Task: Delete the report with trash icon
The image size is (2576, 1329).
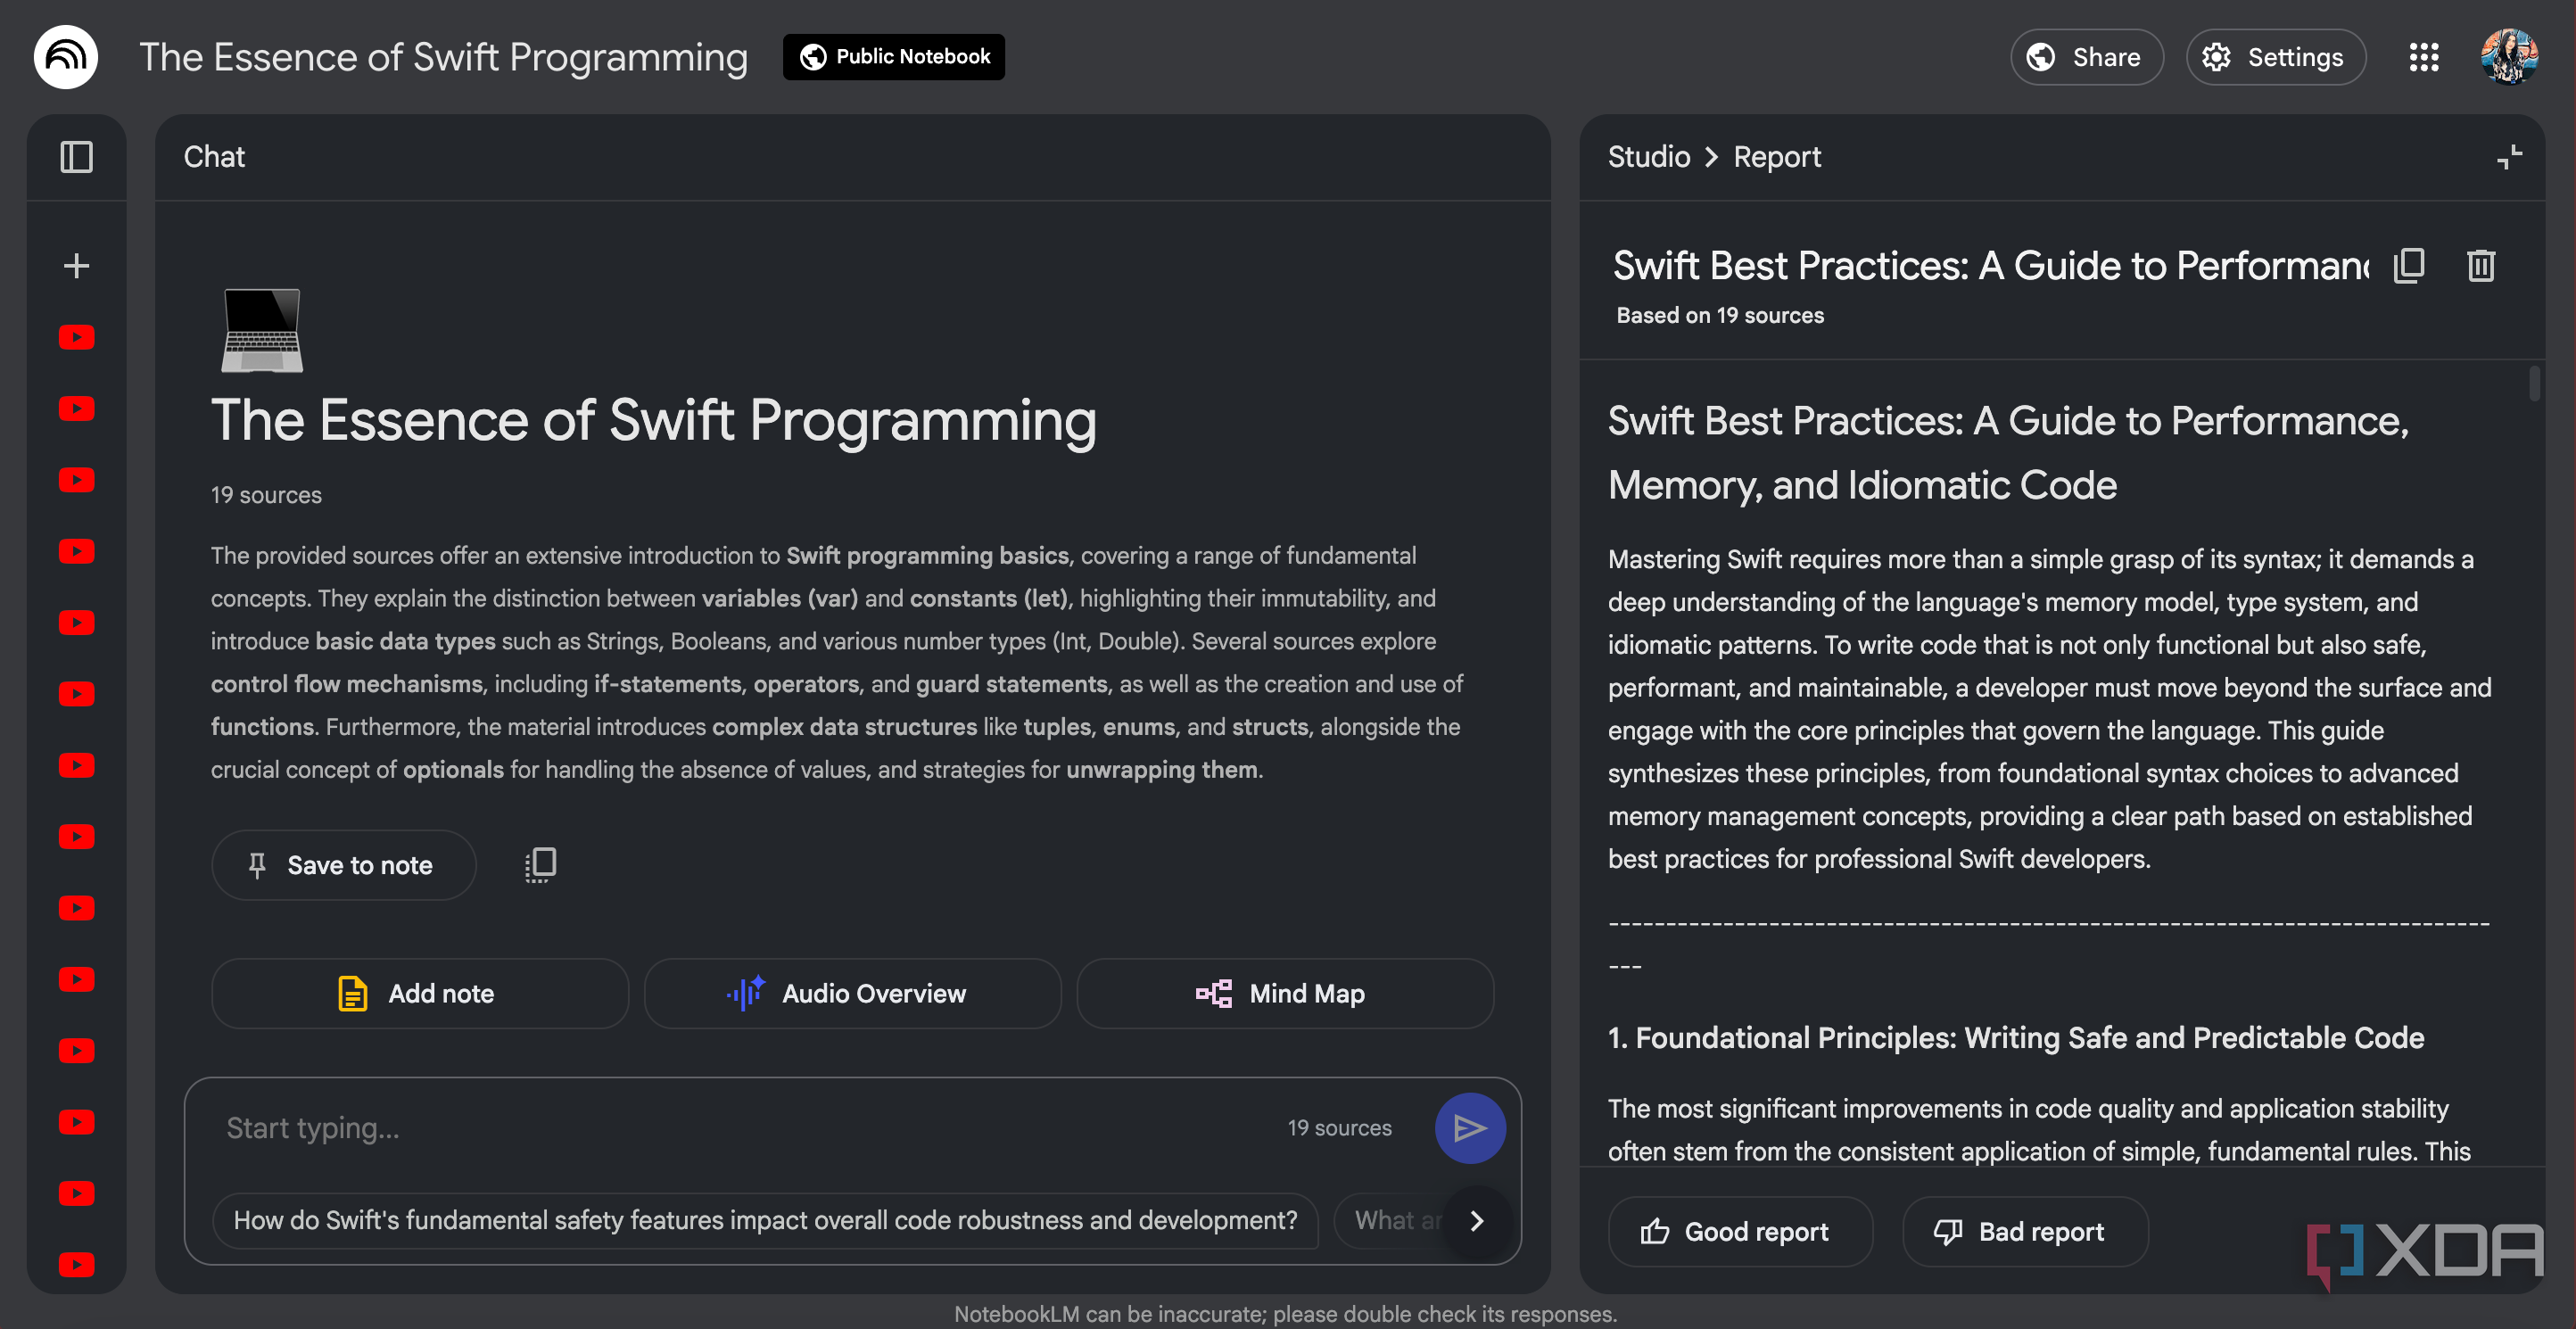Action: pos(2481,266)
